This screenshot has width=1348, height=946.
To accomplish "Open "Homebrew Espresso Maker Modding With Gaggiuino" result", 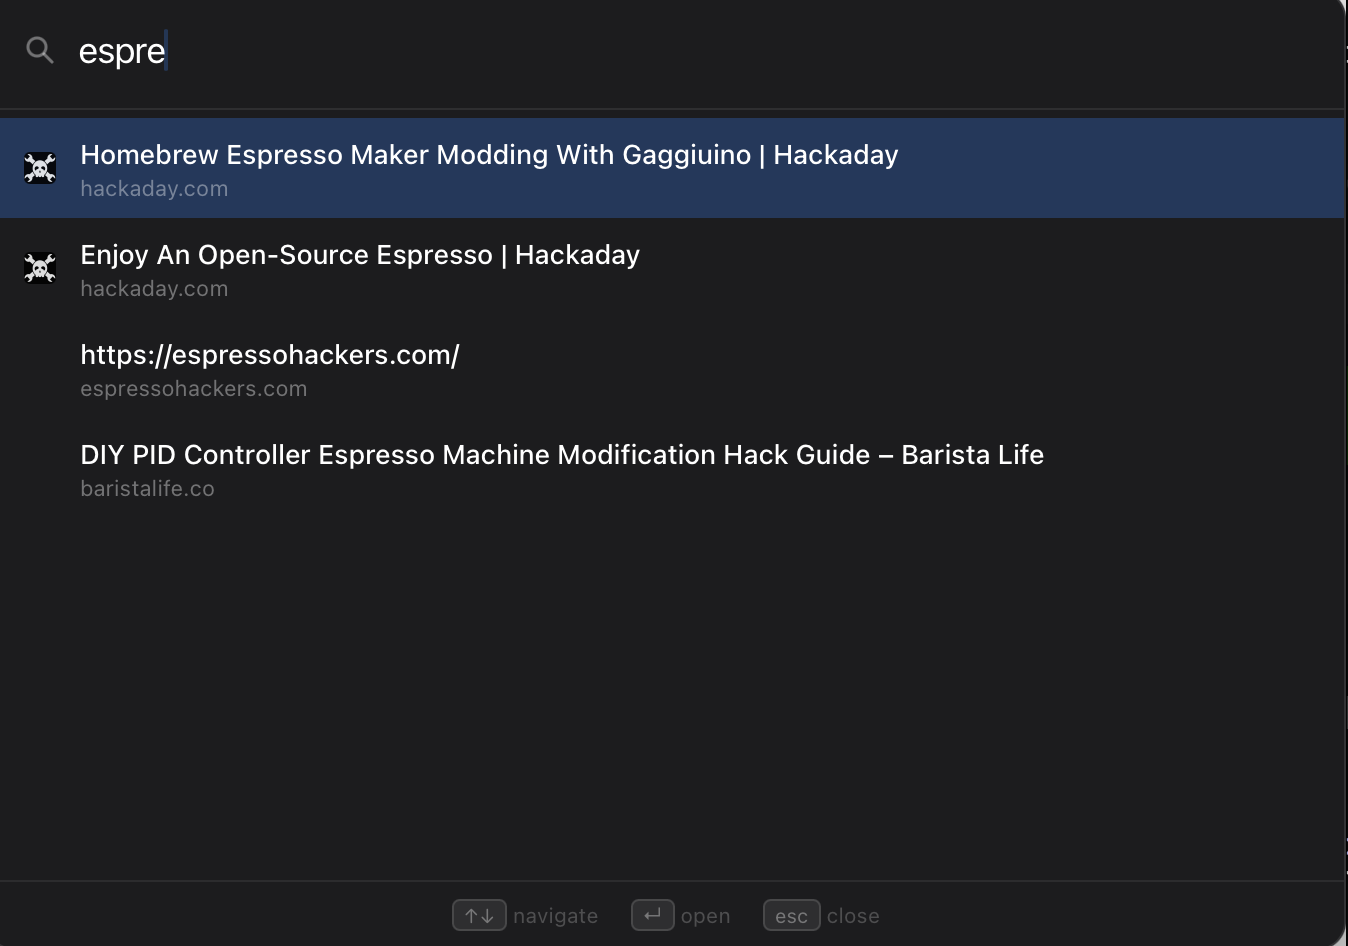I will coord(672,168).
